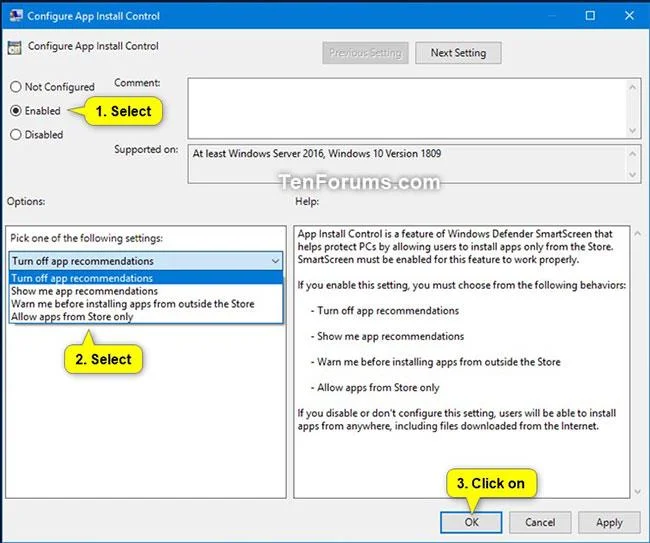Select the Disabled radio button

(x=16, y=135)
